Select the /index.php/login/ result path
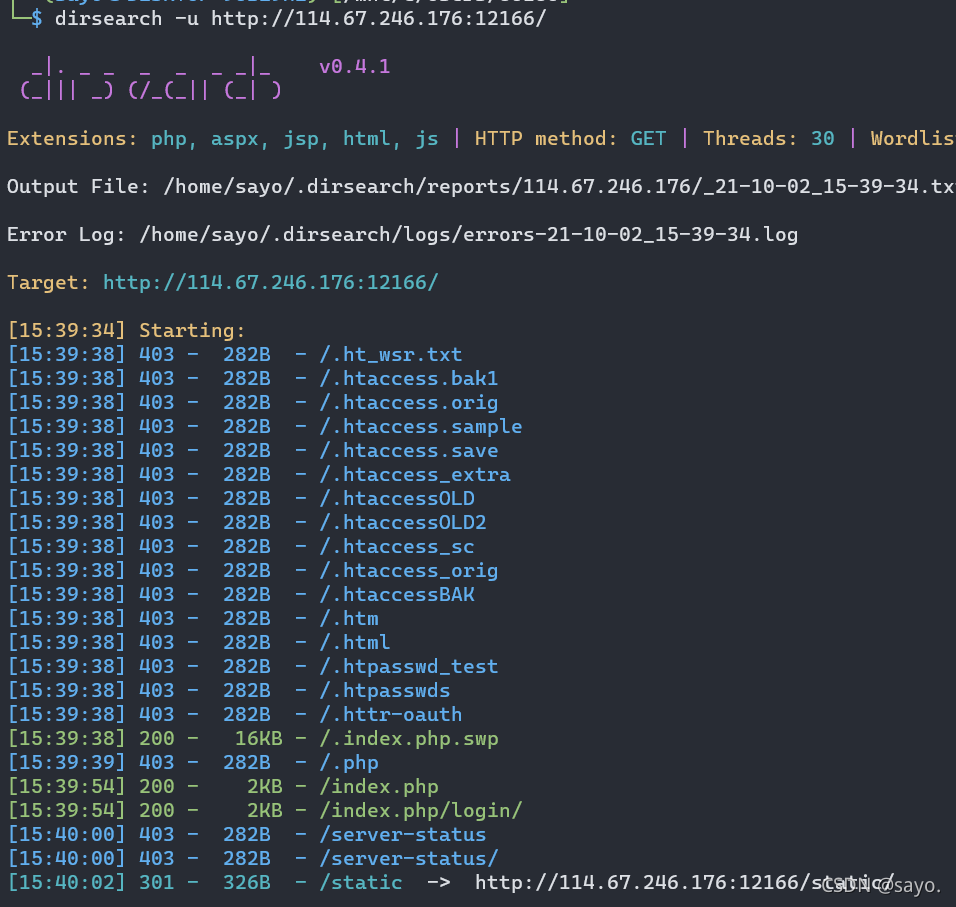Screen dimensions: 956x907 click(x=421, y=811)
